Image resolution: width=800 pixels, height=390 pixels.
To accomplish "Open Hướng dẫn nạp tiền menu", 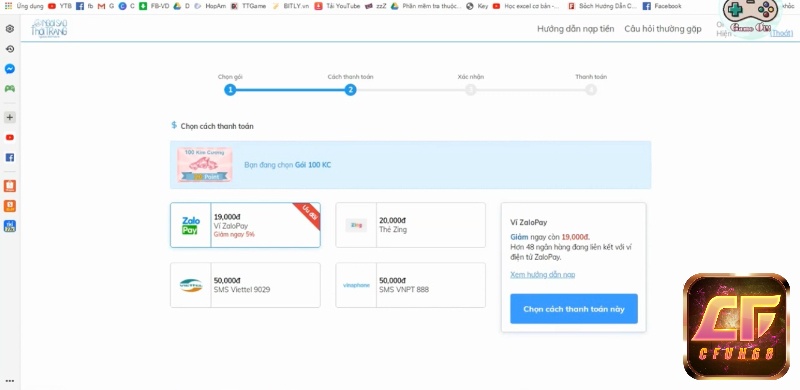I will click(x=576, y=29).
